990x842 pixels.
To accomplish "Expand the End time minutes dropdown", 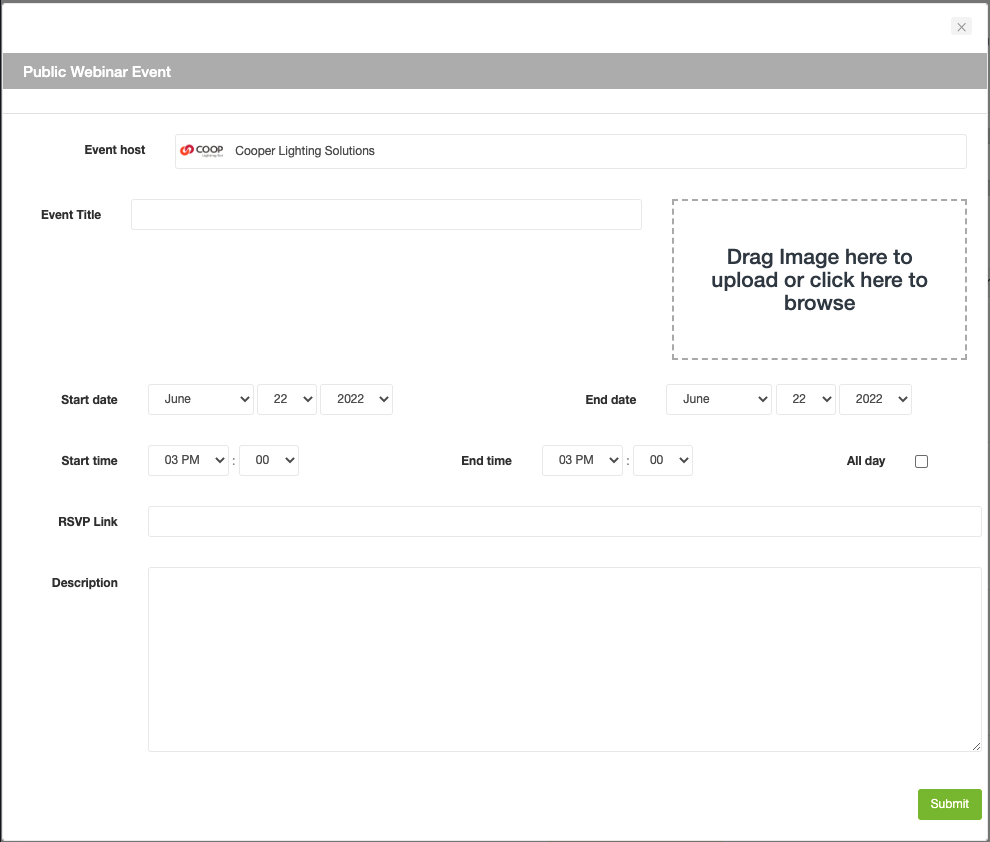I will coord(663,460).
